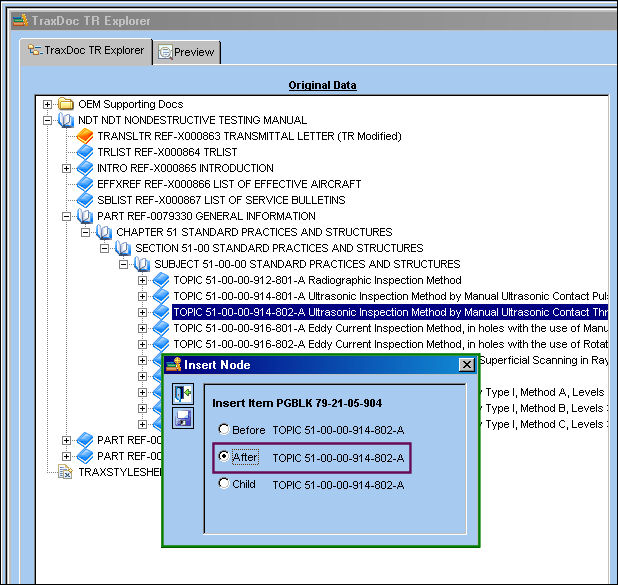The image size is (618, 585).
Task: Click the INTRO REF-X000865 book icon
Action: pos(85,168)
